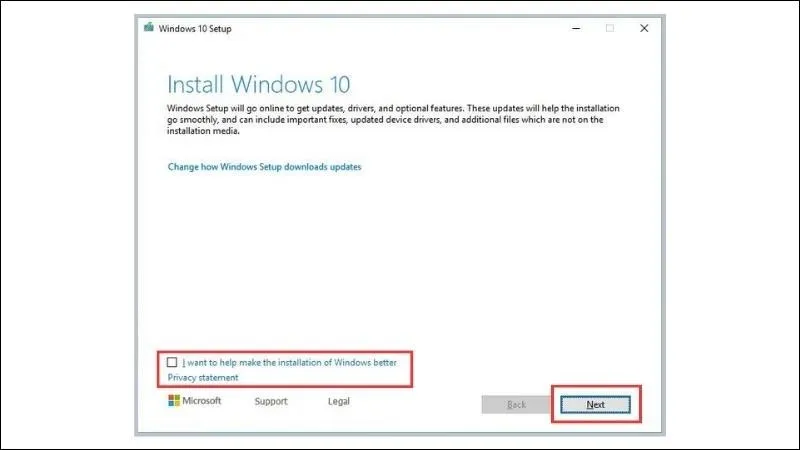Click the 'Windows 10 Setup' title text
Image resolution: width=800 pixels, height=450 pixels.
coord(195,27)
